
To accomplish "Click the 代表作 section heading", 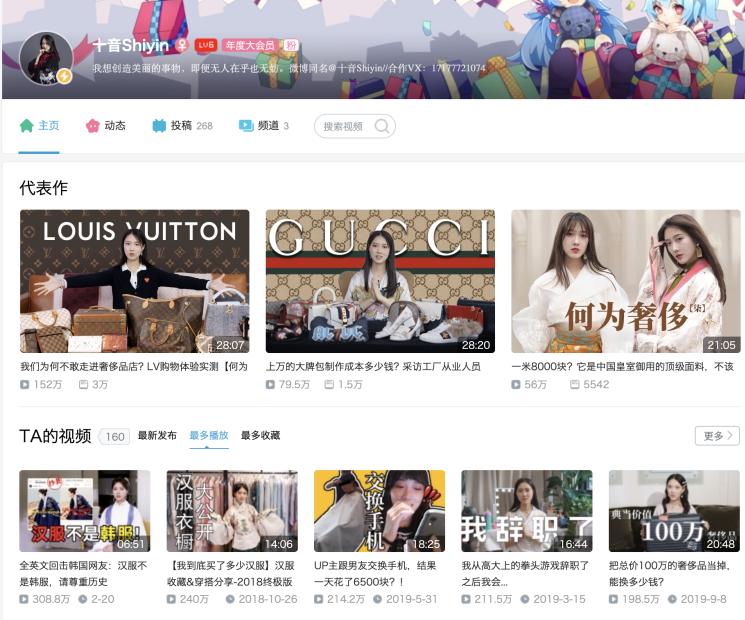I will [44, 188].
